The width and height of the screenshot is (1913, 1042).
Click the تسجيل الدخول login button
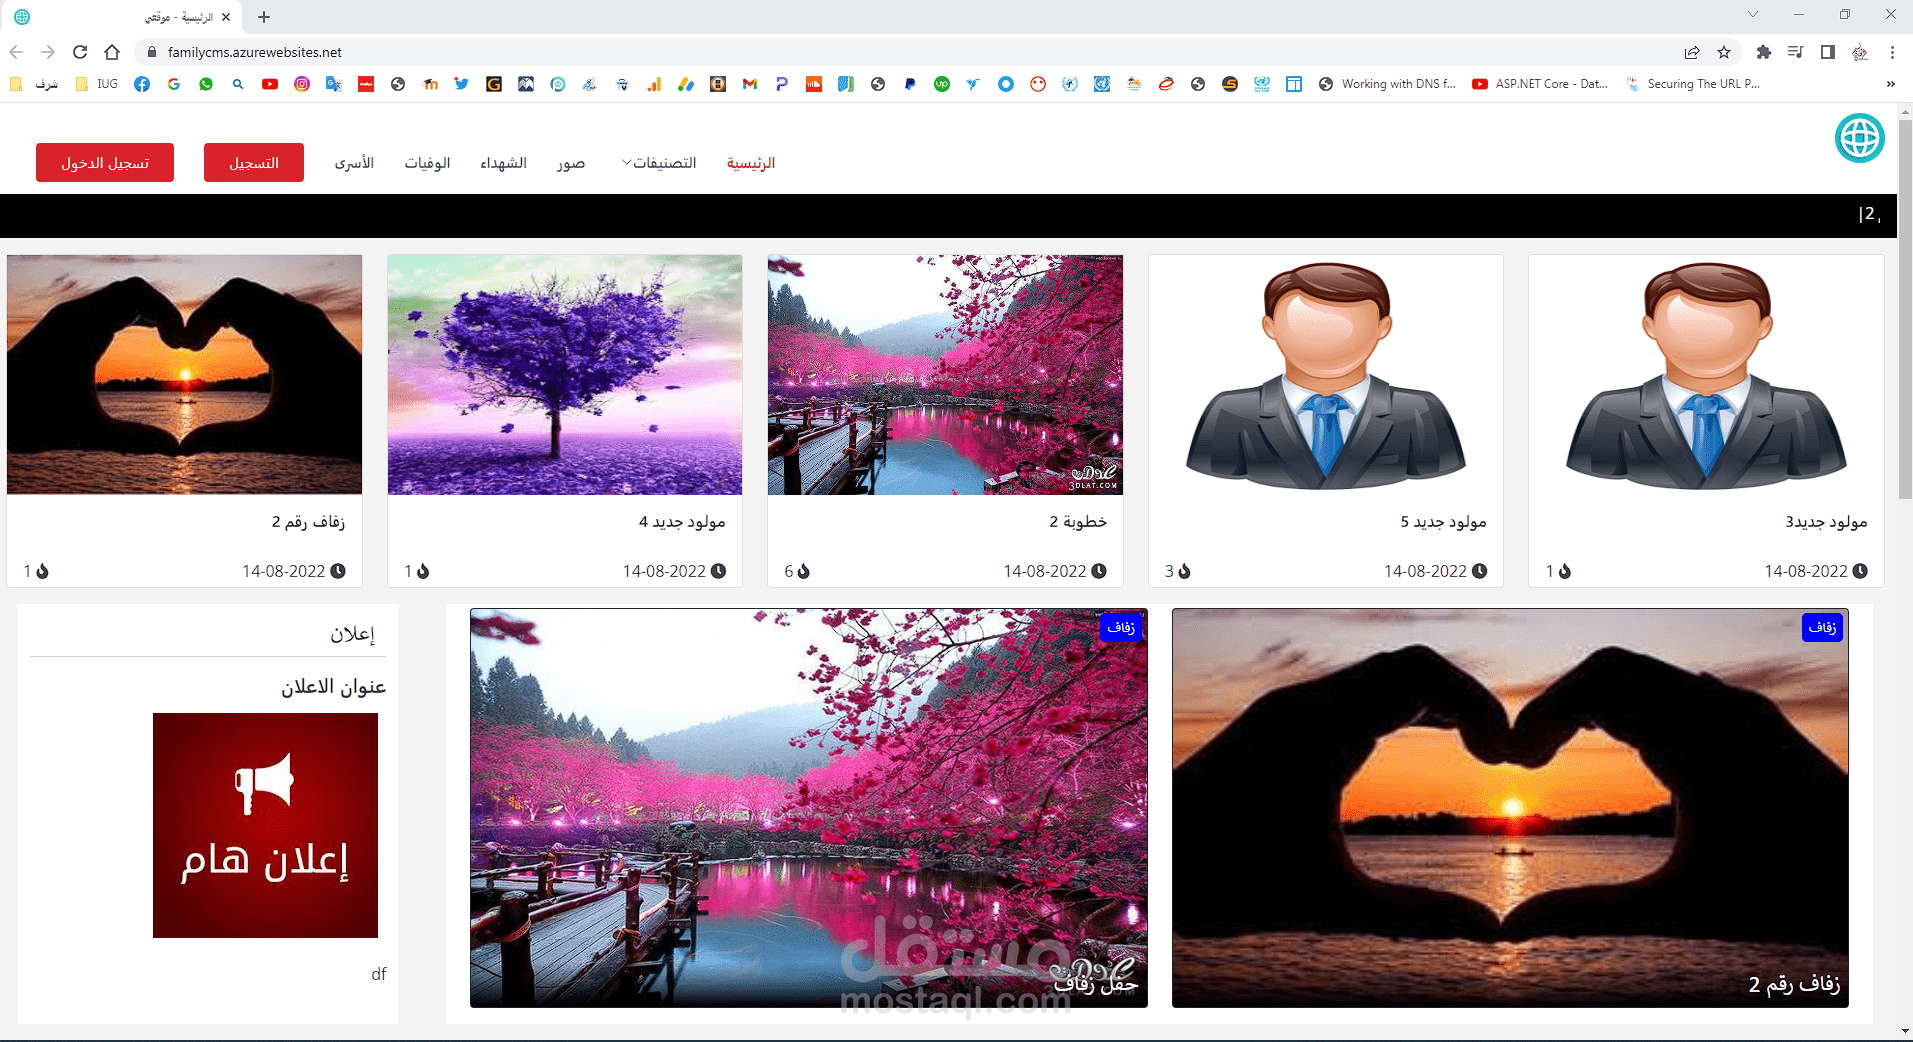(105, 163)
